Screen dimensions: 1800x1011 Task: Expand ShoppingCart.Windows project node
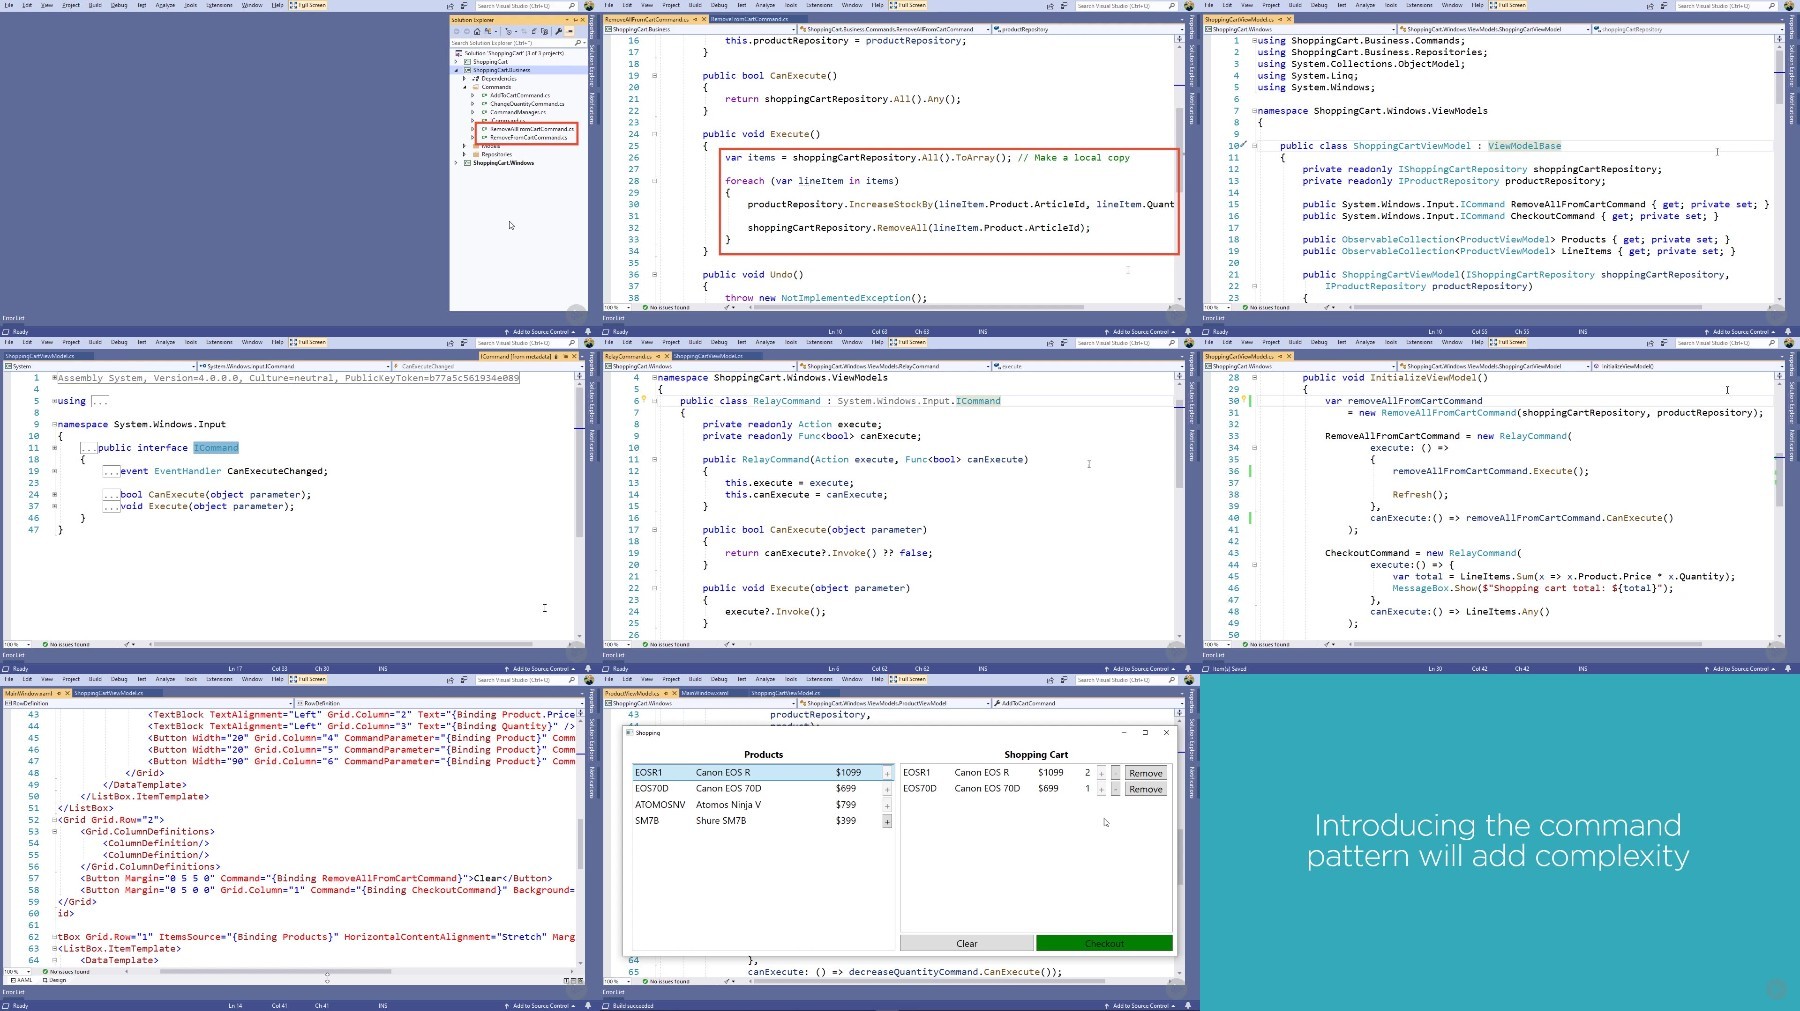[x=456, y=163]
